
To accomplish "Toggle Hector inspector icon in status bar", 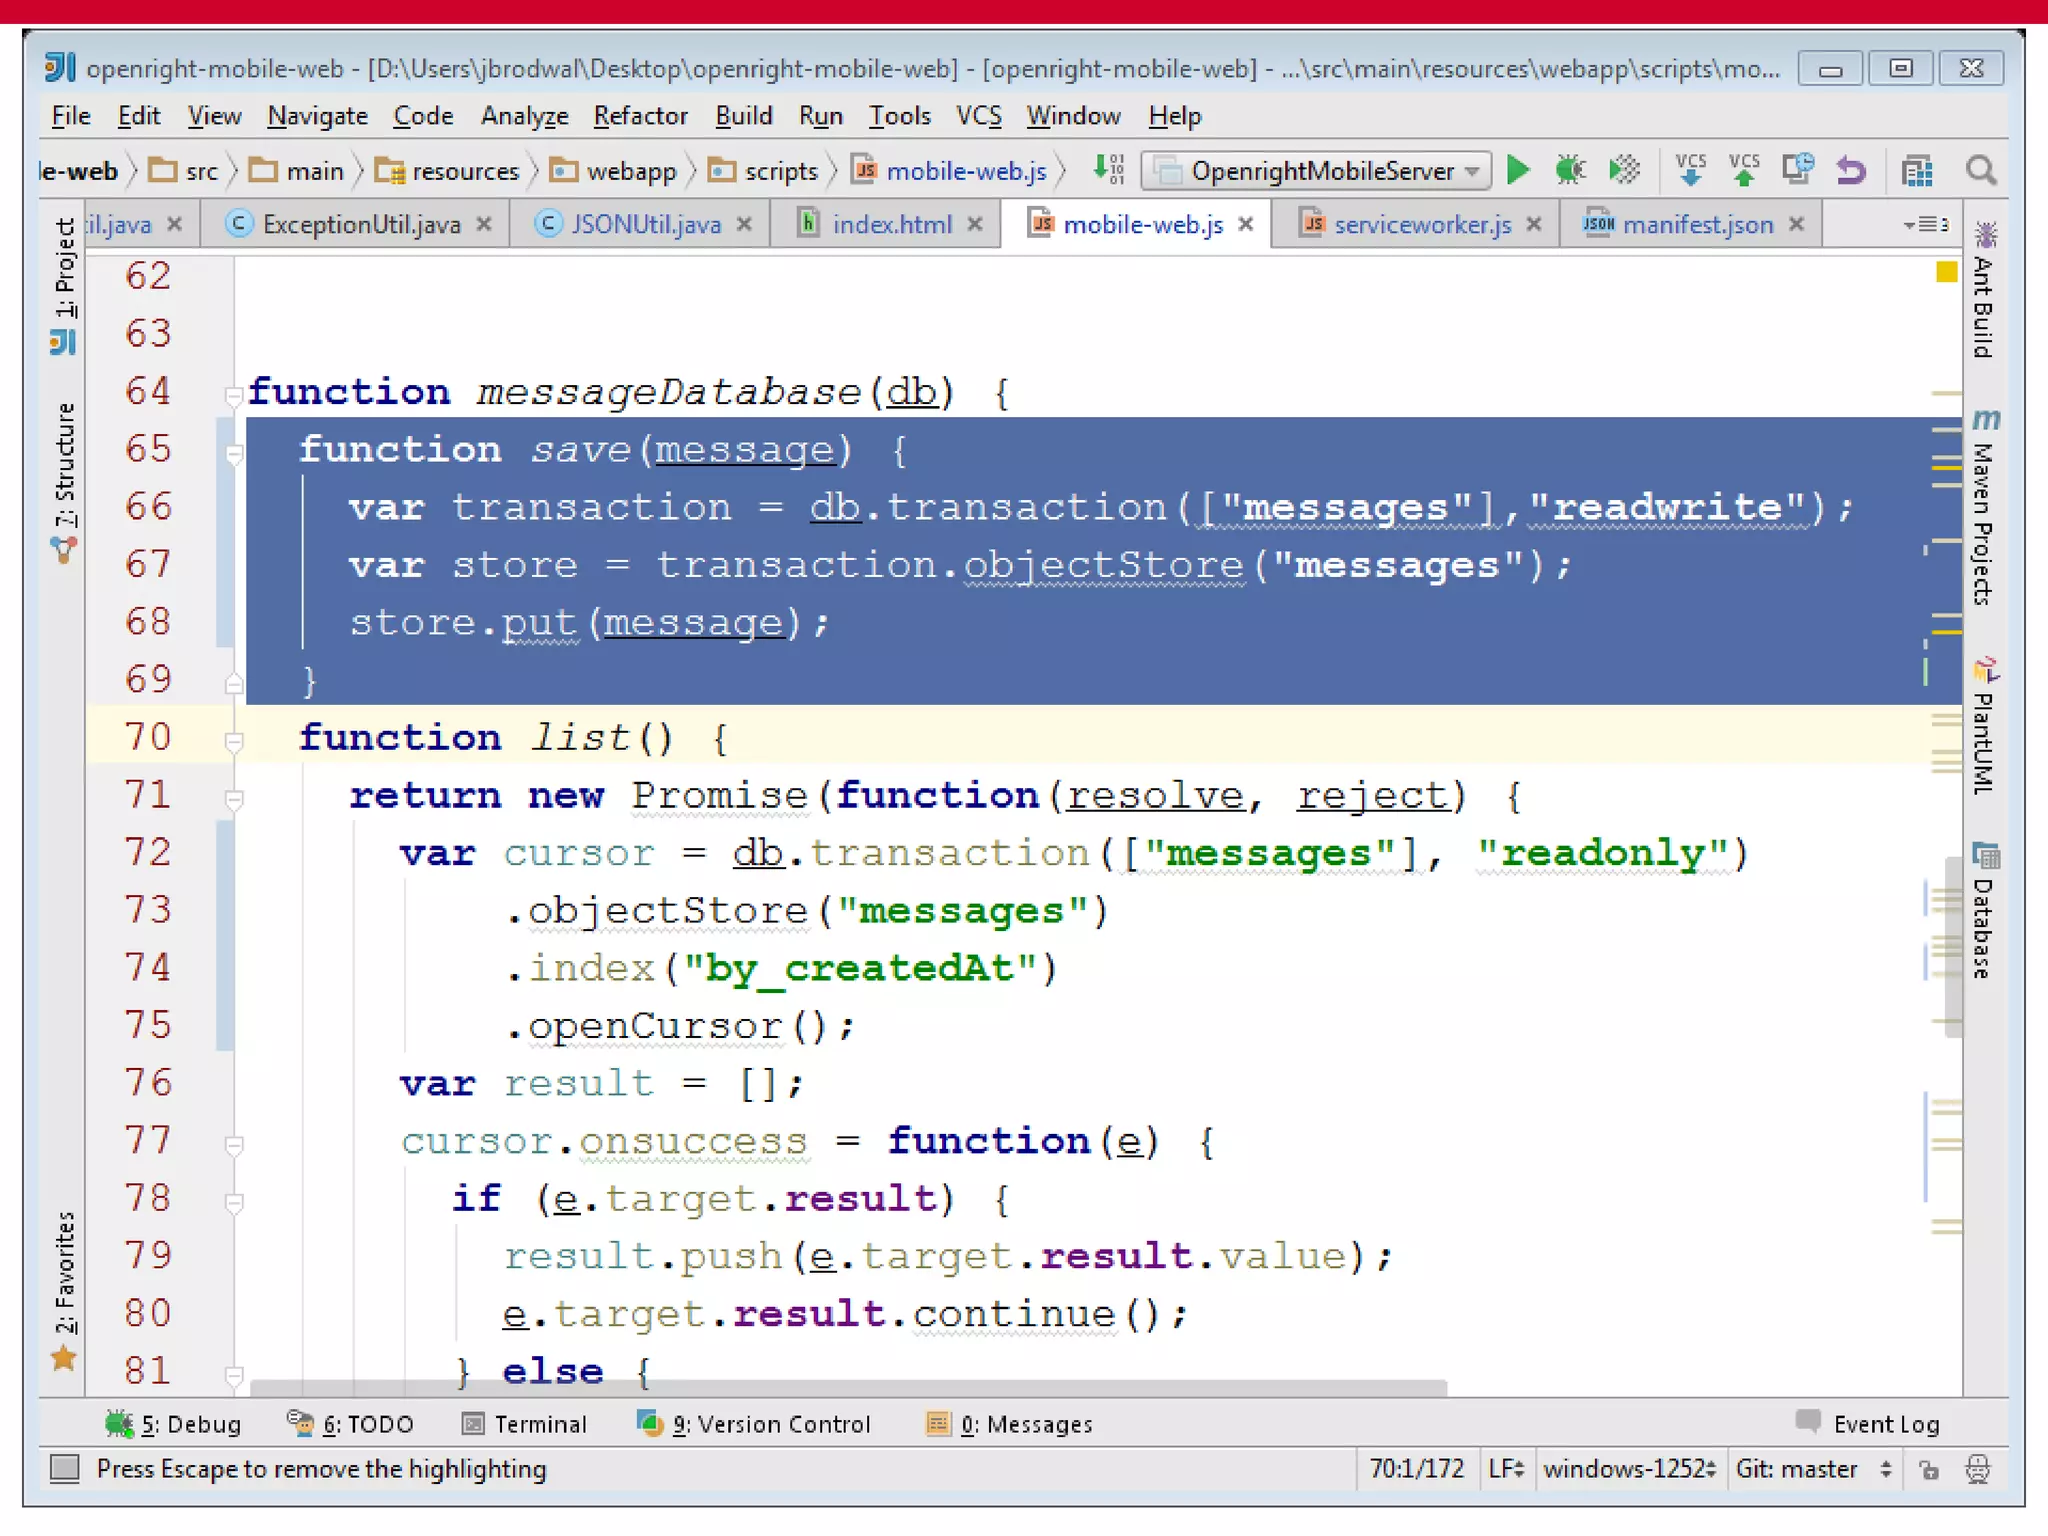I will pos(1977,1469).
